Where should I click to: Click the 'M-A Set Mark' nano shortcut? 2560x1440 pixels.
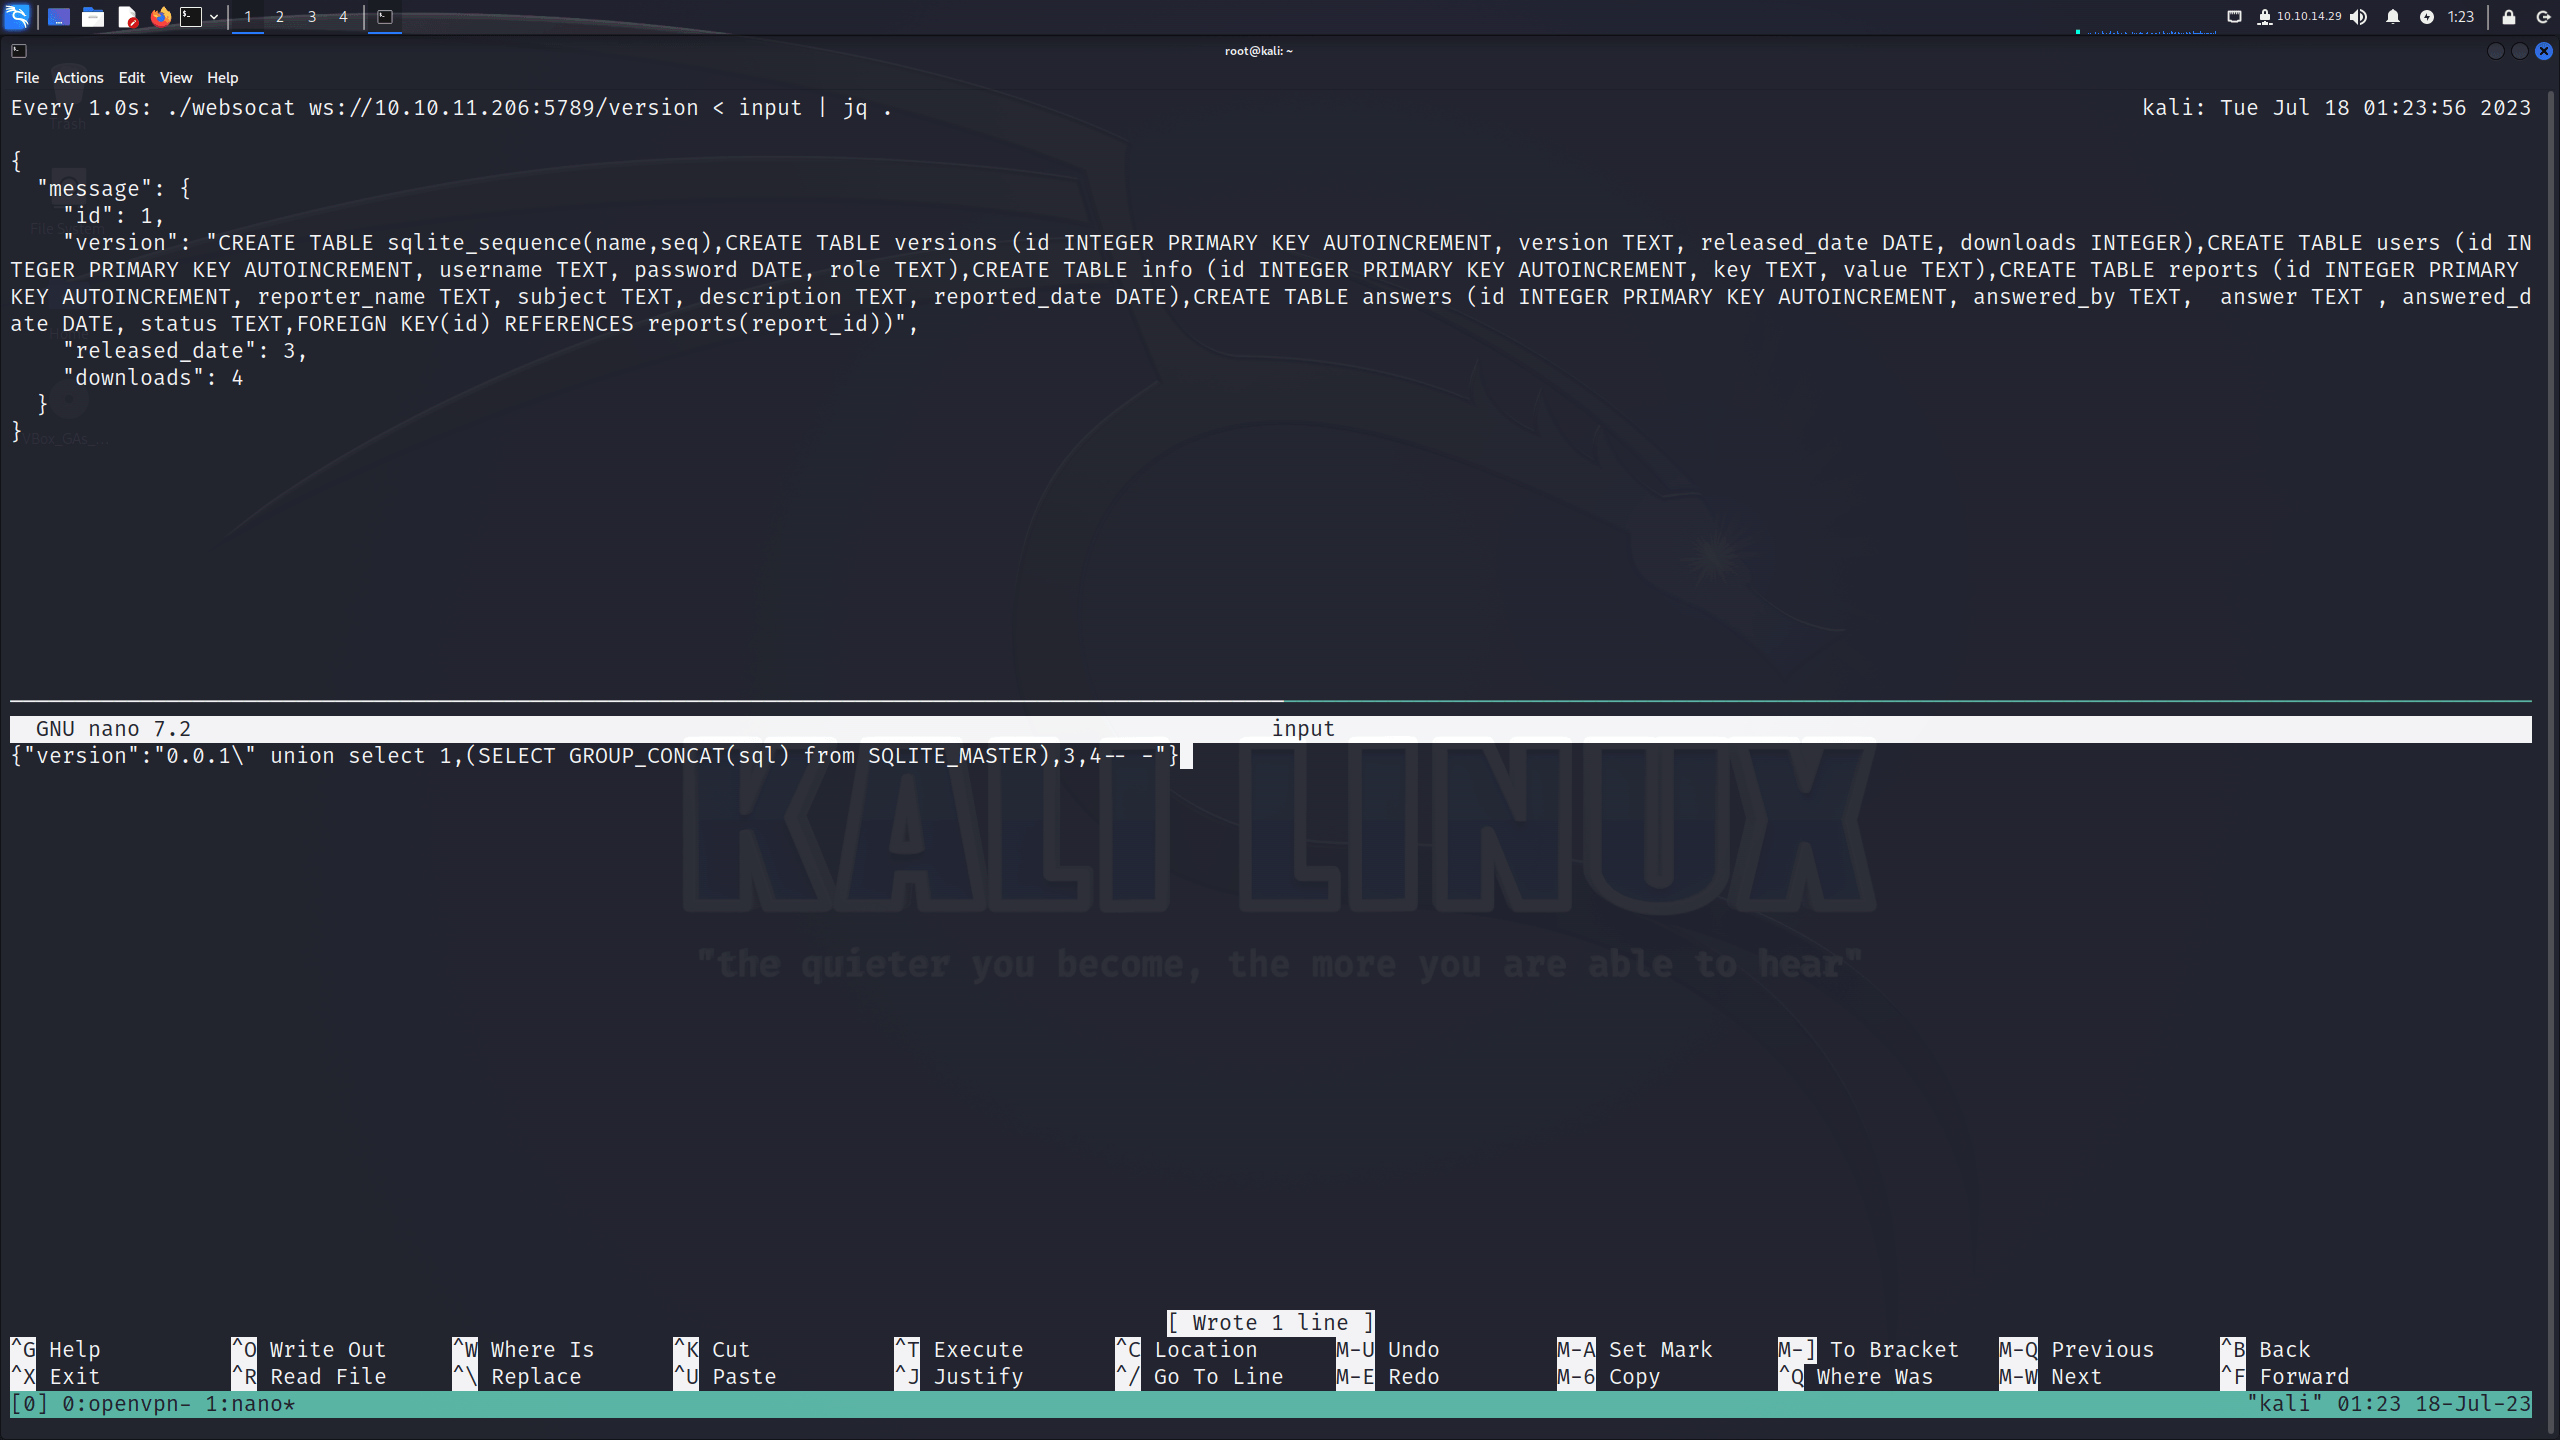[x=1635, y=1350]
